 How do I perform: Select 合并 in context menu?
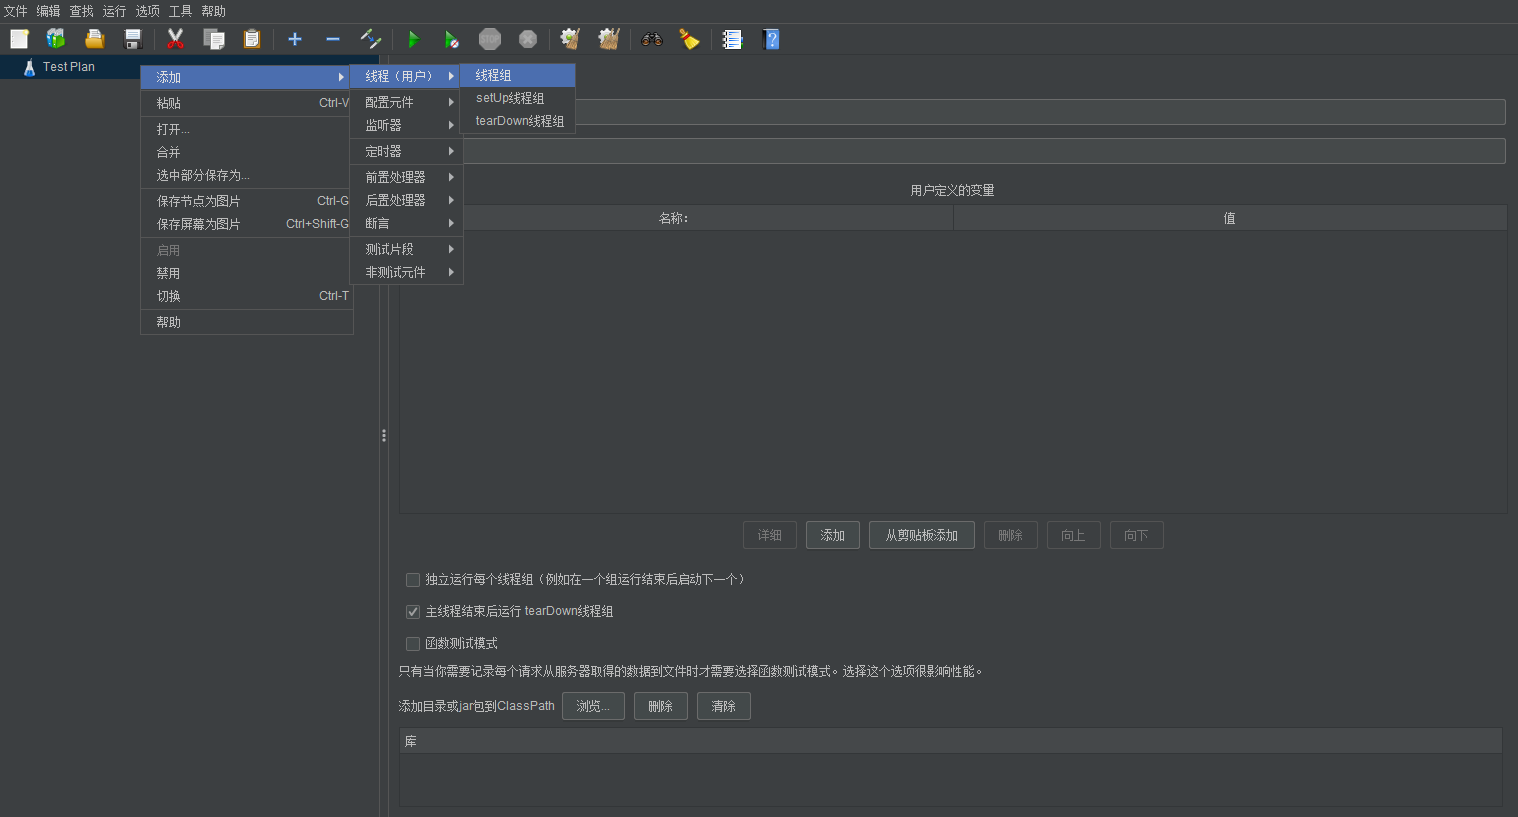(247, 152)
